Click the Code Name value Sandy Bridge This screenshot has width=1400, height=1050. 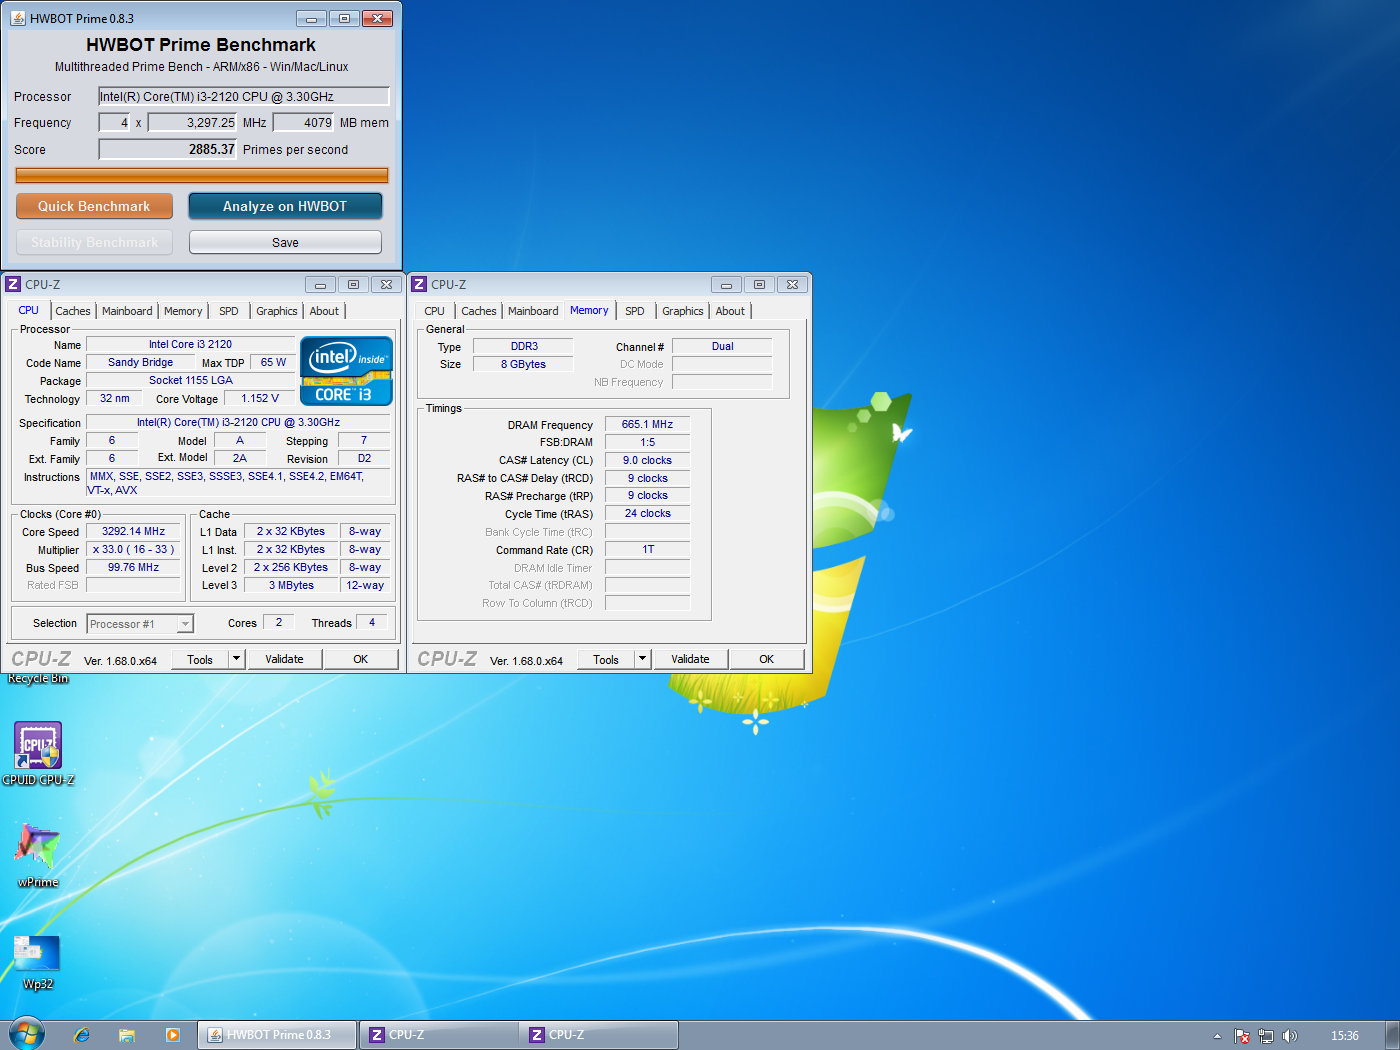(140, 362)
